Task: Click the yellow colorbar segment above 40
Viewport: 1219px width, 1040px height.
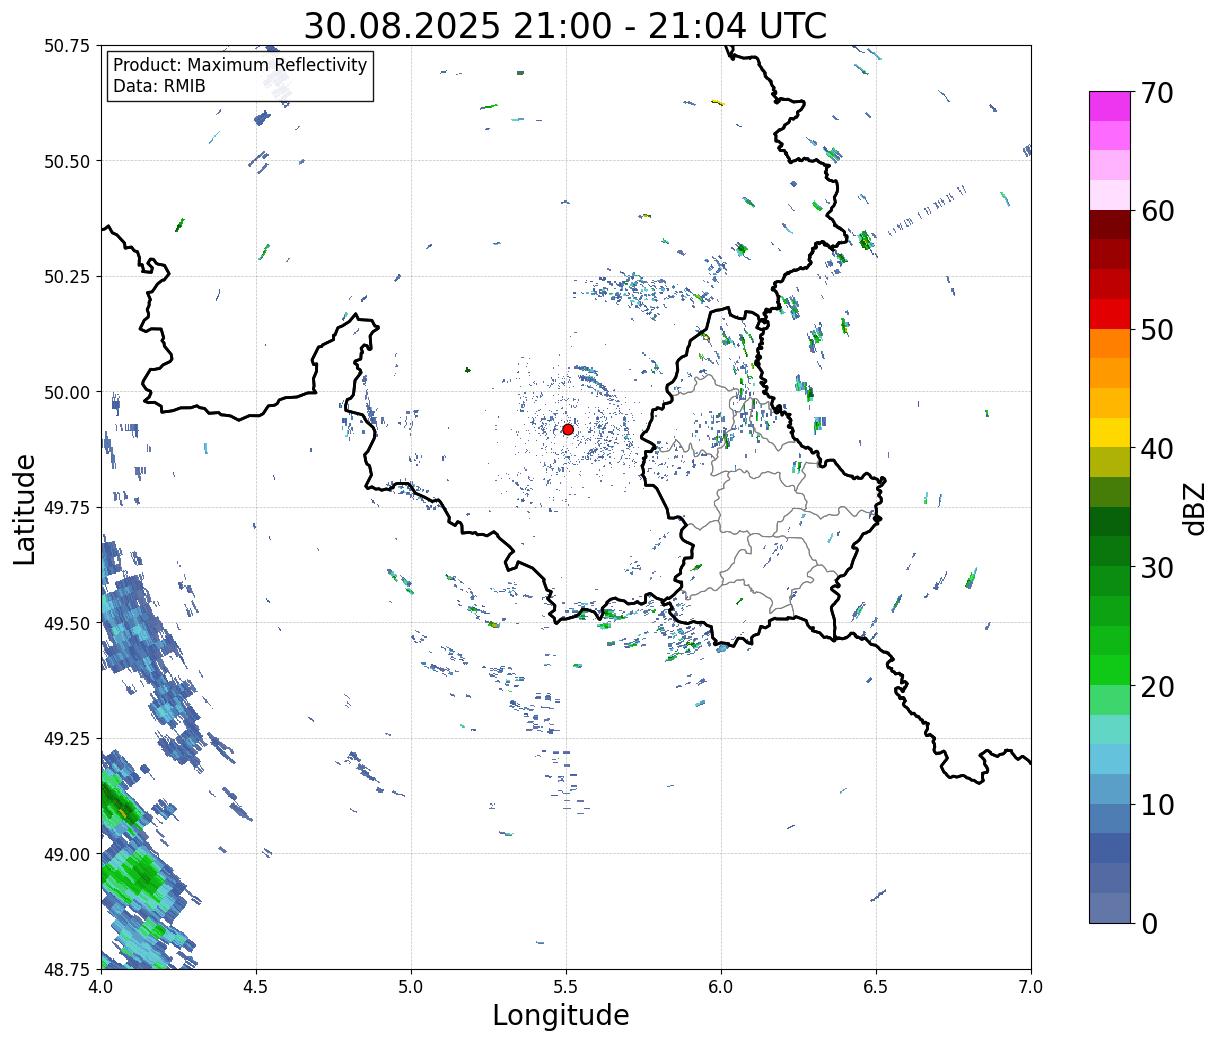Action: (1110, 432)
